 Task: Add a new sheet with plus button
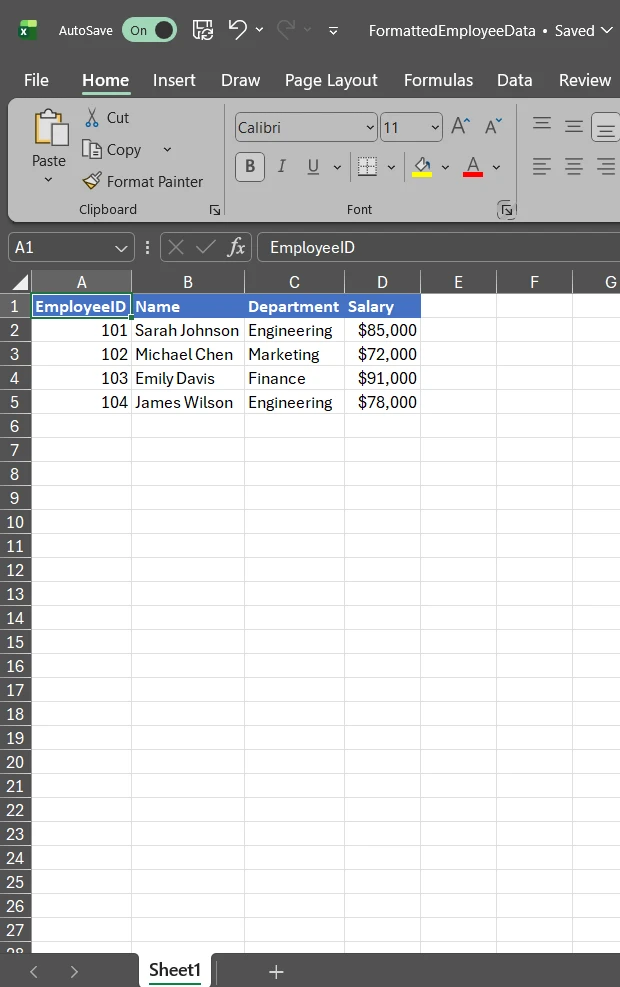click(276, 971)
